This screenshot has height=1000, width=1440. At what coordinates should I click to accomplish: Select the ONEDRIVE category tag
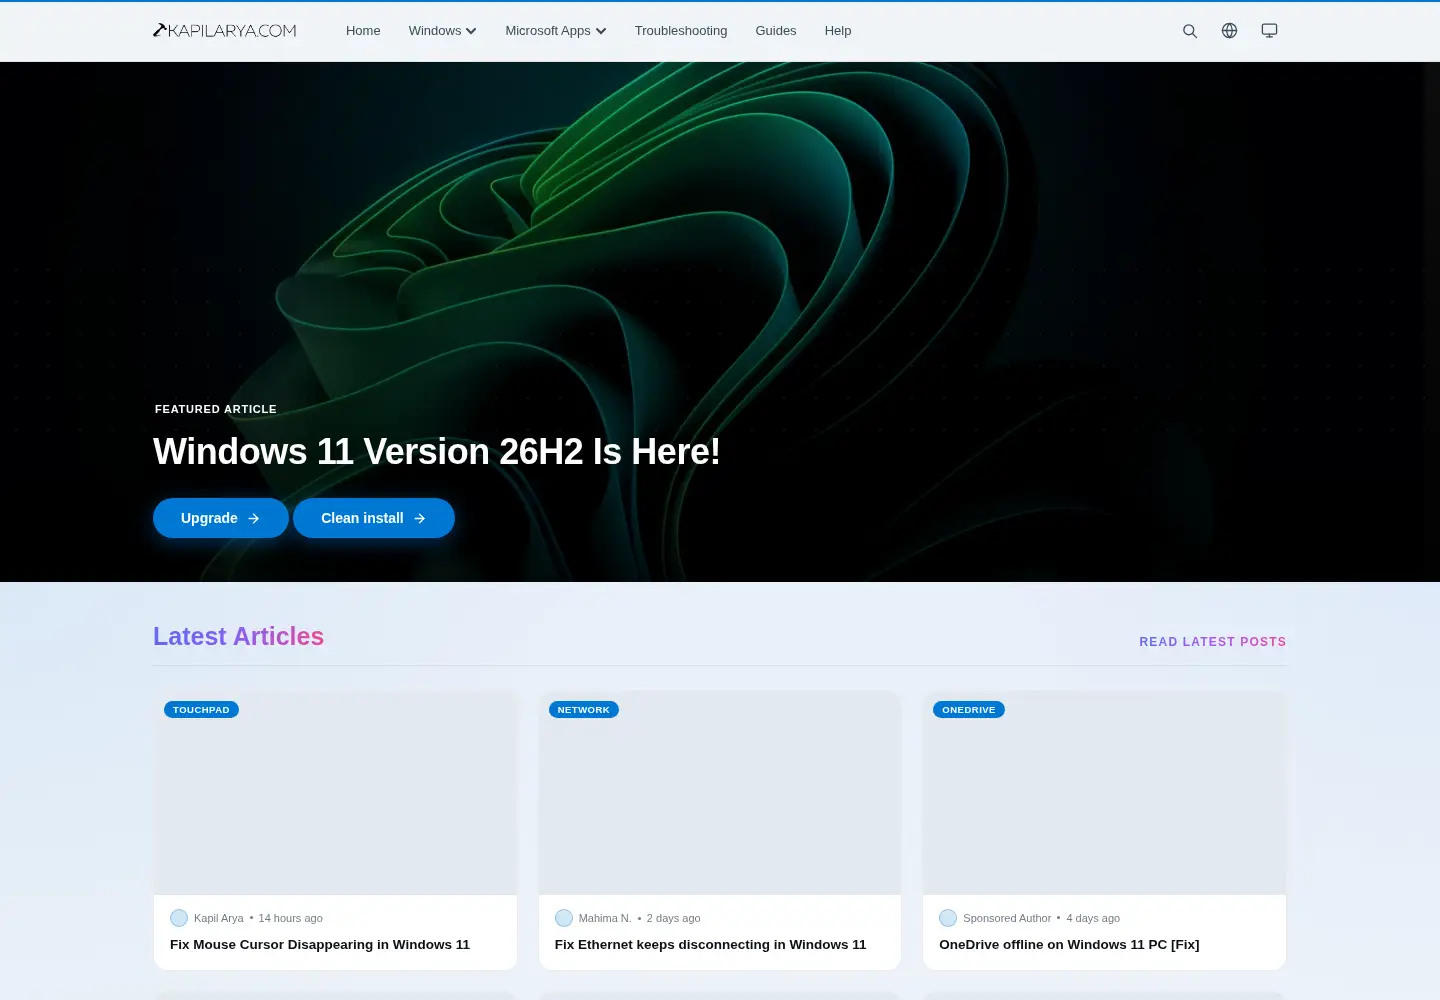point(969,710)
